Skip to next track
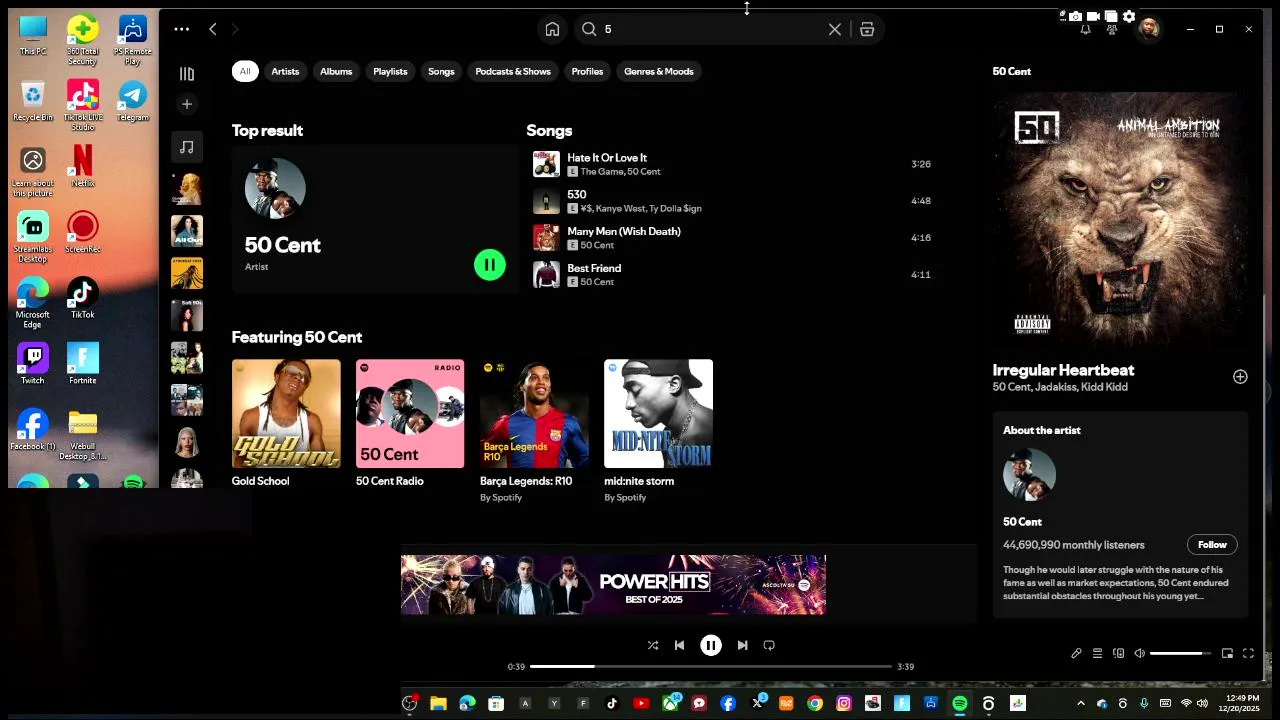Screen dimensions: 1280x720 (742, 646)
